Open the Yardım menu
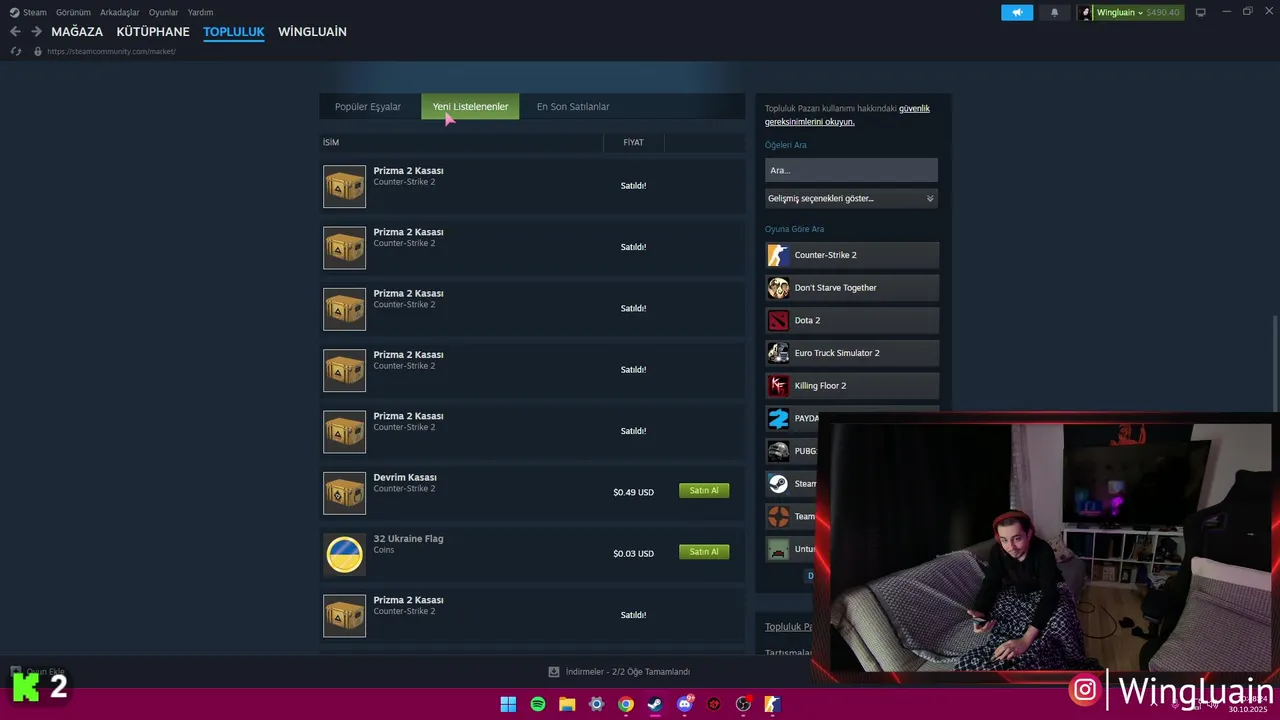The height and width of the screenshot is (720, 1280). coord(200,12)
